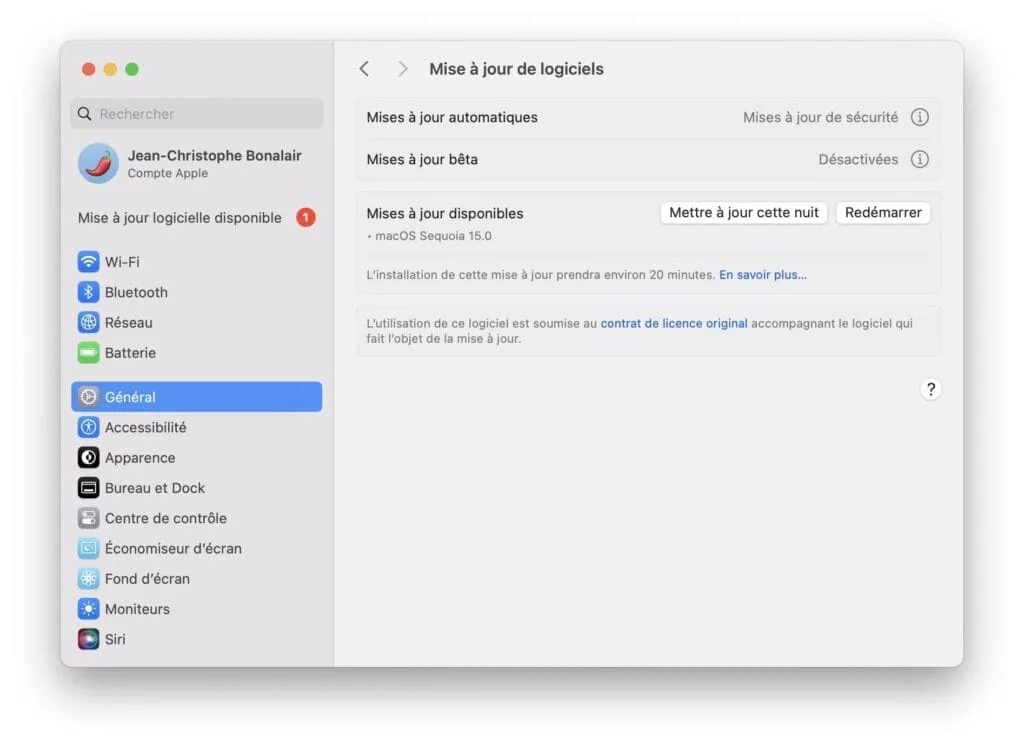Screen dimensions: 1024x747
Task: Click the Bureau et Dock icon
Action: click(x=88, y=488)
